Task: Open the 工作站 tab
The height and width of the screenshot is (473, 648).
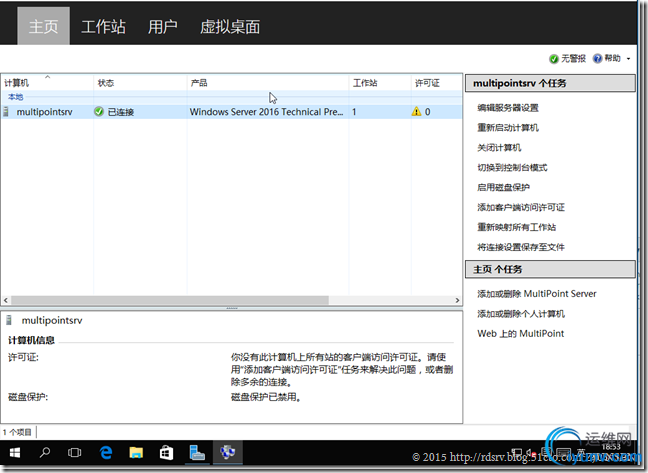Action: 103,26
